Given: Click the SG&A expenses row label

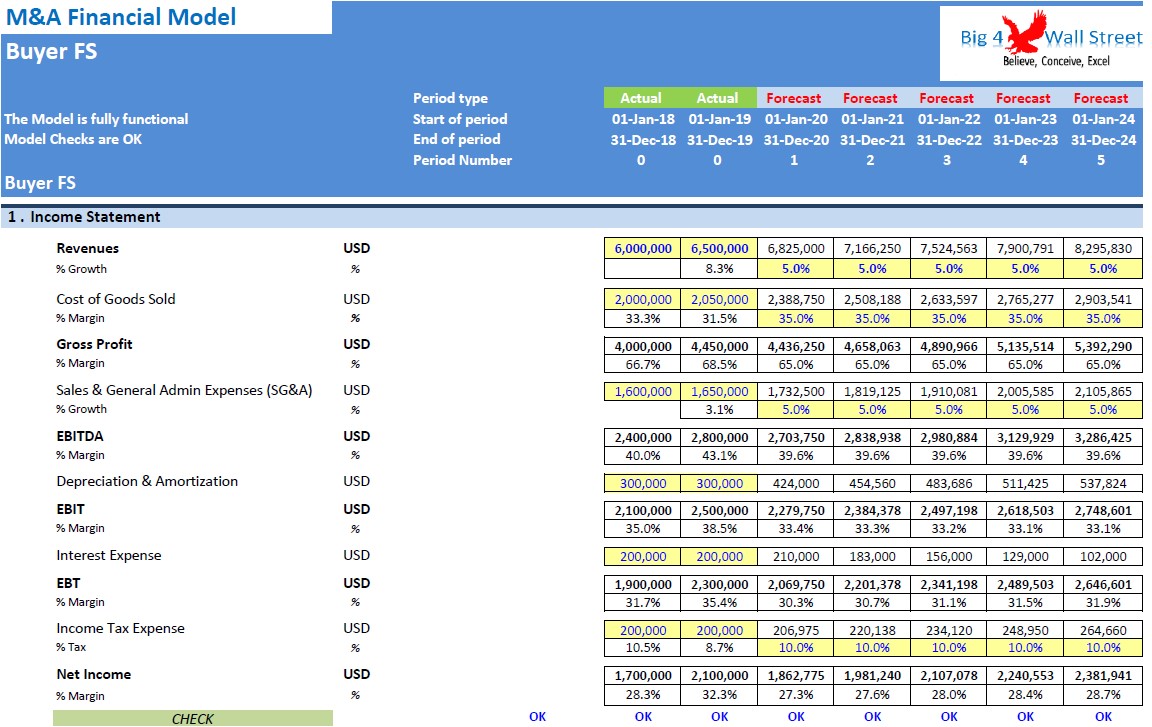Looking at the screenshot, I should tap(184, 390).
